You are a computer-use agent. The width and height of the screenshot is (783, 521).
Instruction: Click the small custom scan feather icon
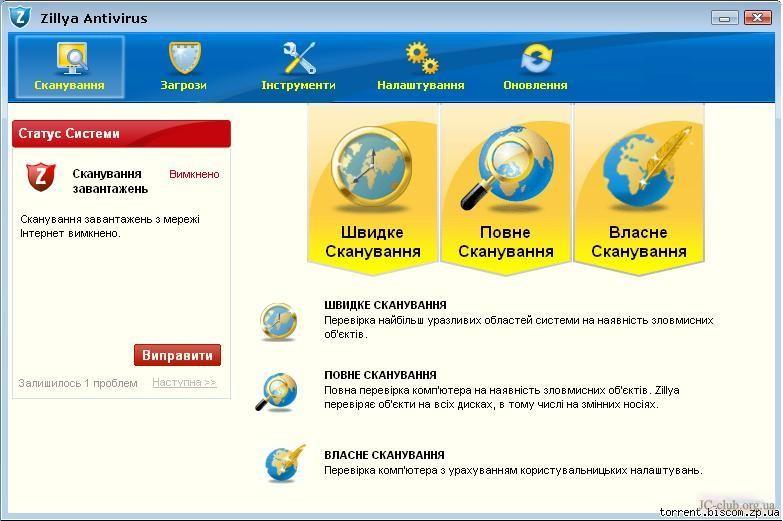[x=283, y=463]
